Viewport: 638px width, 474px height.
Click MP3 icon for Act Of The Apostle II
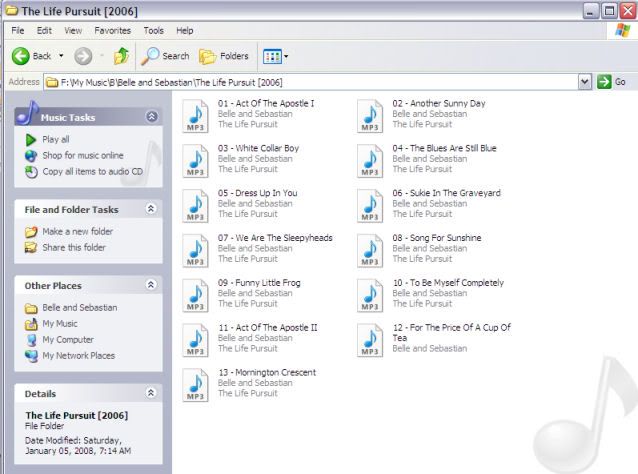coord(195,340)
